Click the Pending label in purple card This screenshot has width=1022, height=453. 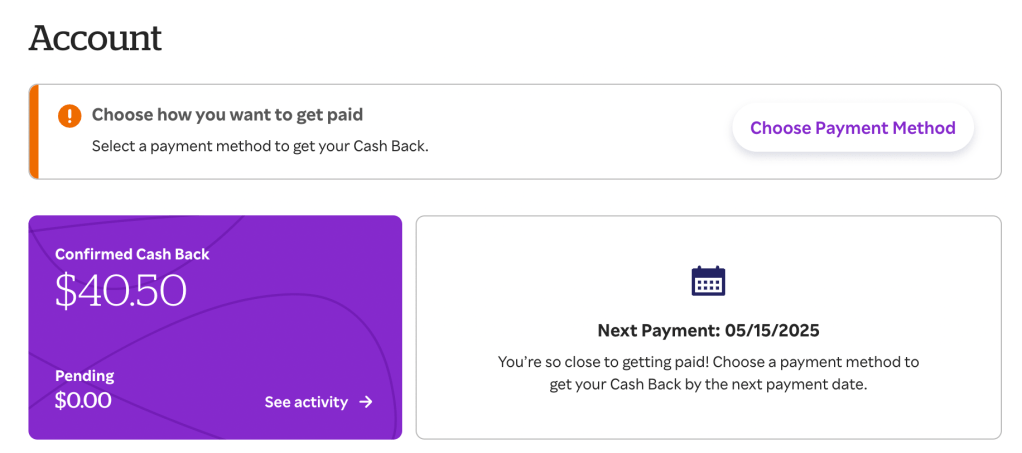pos(85,376)
